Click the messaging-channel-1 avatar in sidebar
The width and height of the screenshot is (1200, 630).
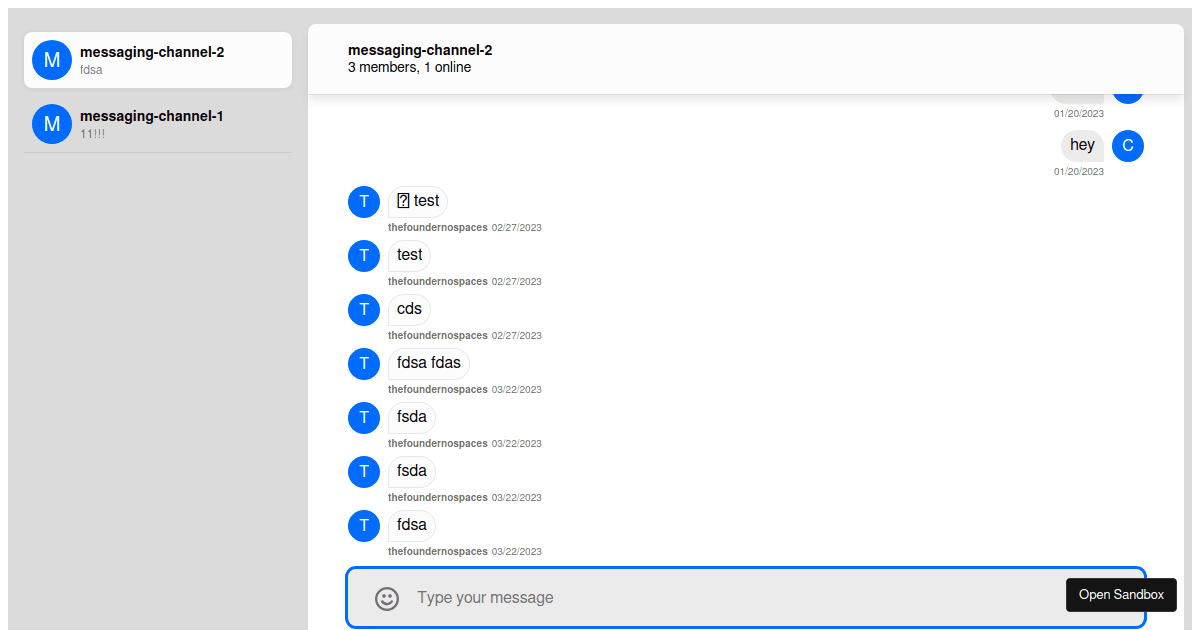tap(52, 124)
